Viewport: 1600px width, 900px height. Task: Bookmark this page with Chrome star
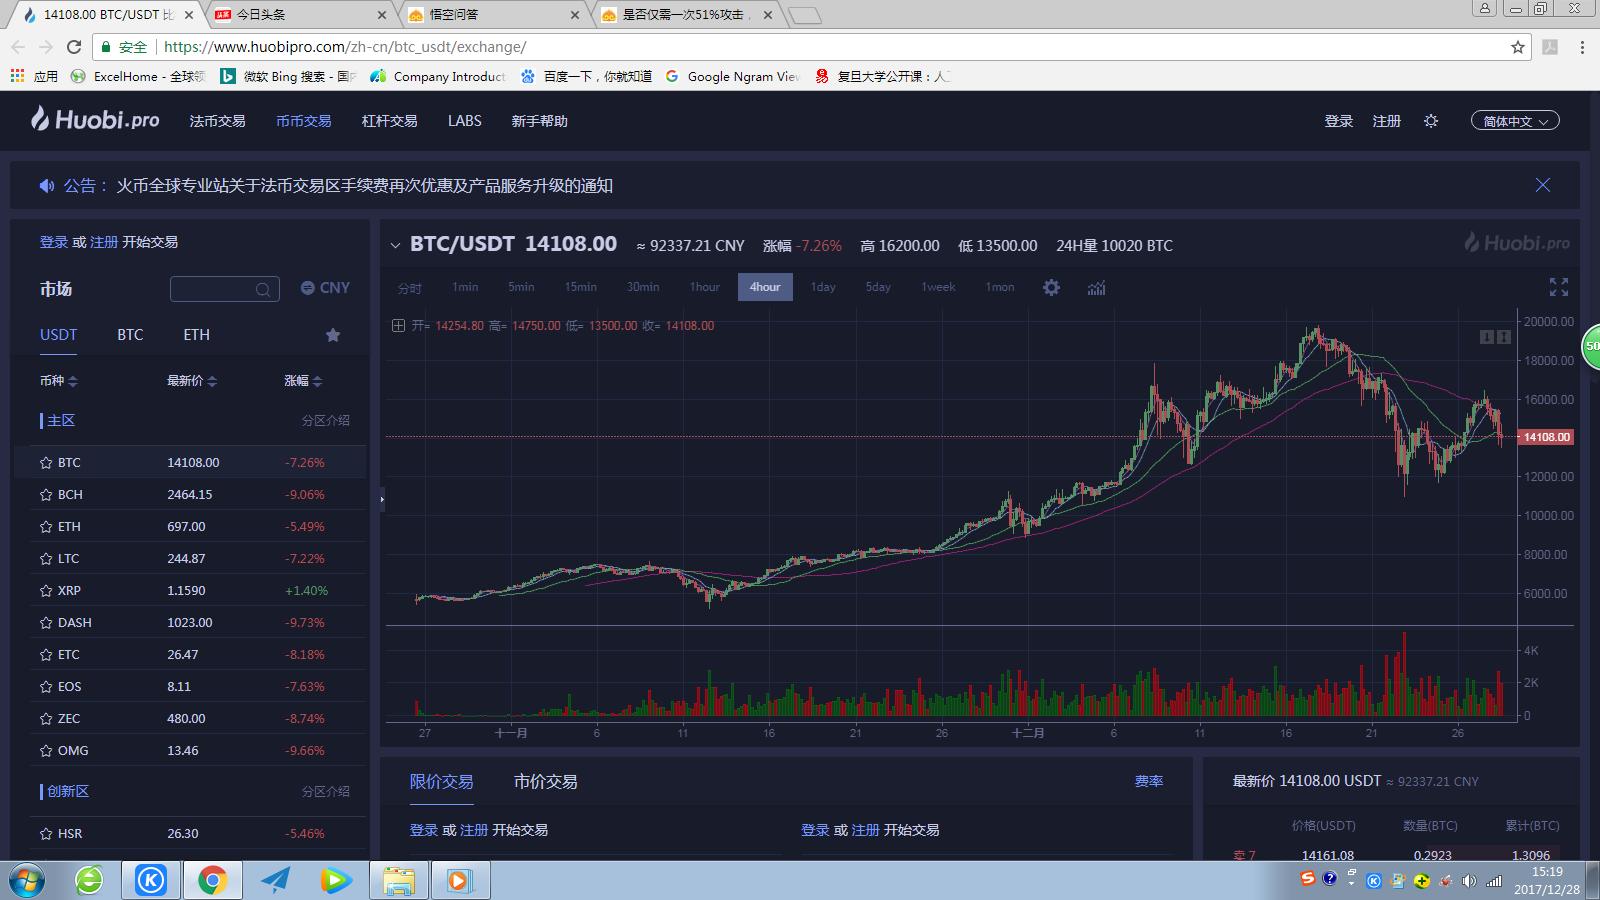tap(1517, 47)
